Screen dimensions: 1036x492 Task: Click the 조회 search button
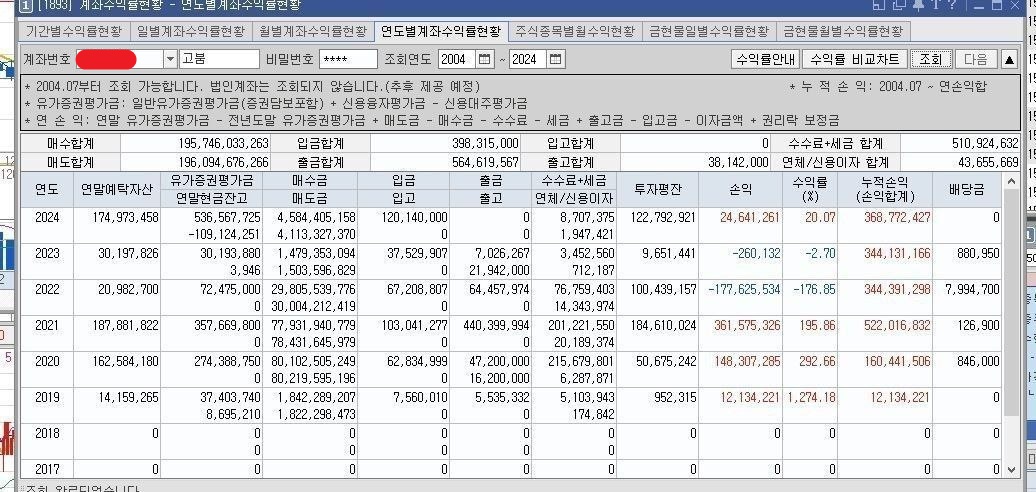point(931,59)
